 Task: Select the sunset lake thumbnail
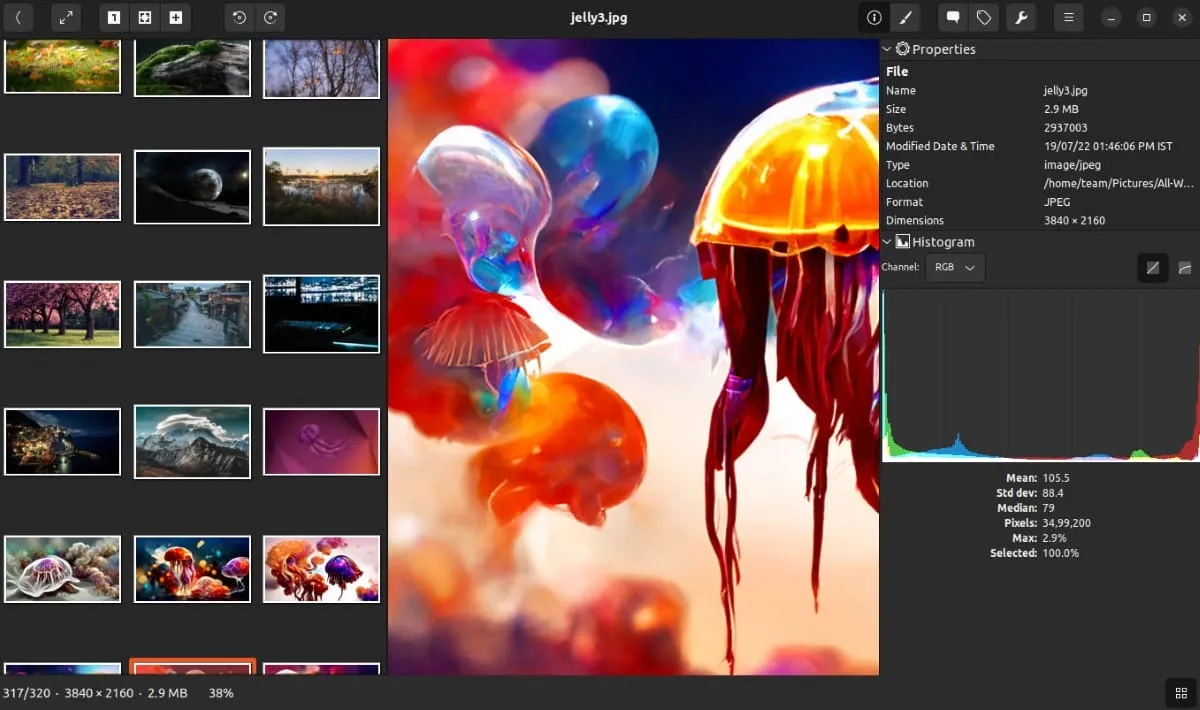point(321,187)
